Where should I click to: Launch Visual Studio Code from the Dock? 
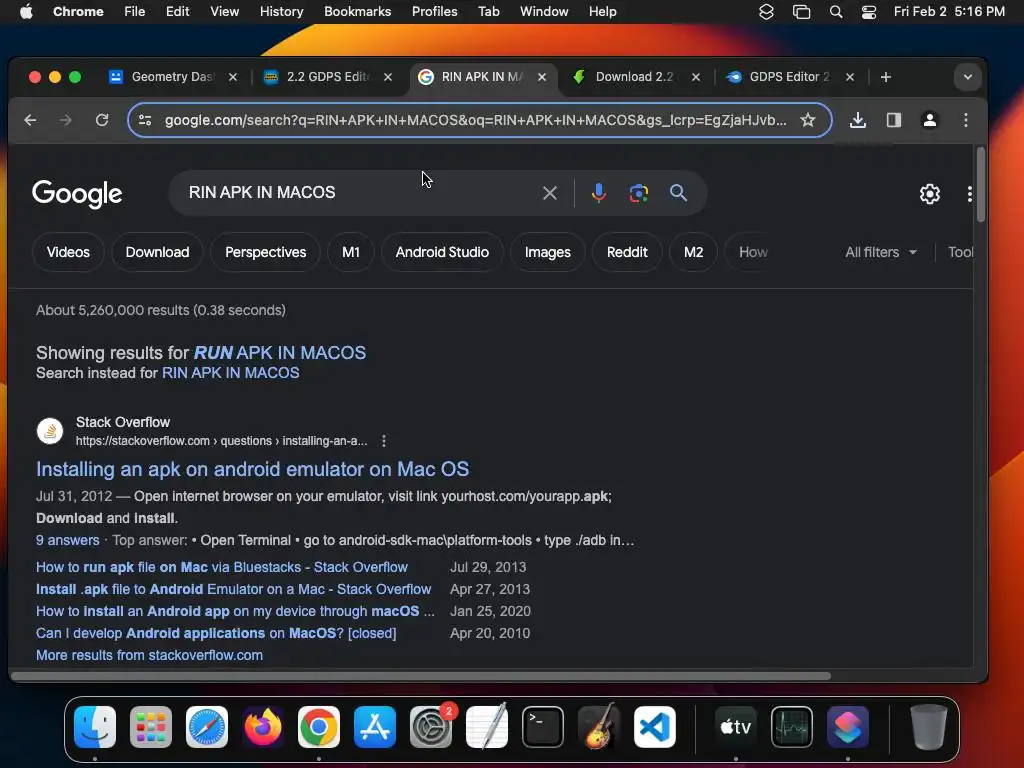coord(655,727)
